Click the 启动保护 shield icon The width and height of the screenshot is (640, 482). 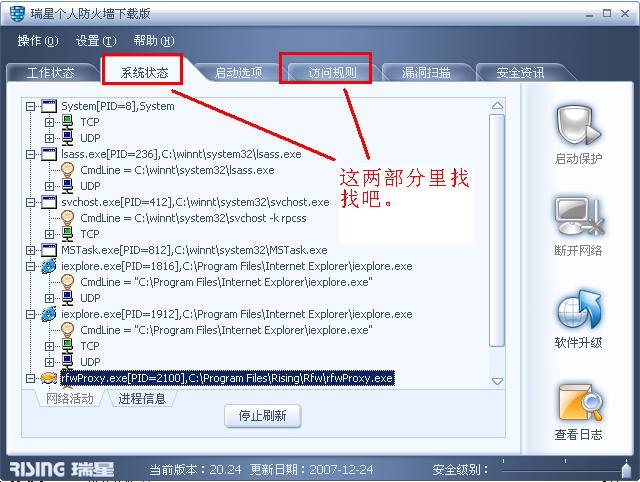pyautogui.click(x=578, y=124)
